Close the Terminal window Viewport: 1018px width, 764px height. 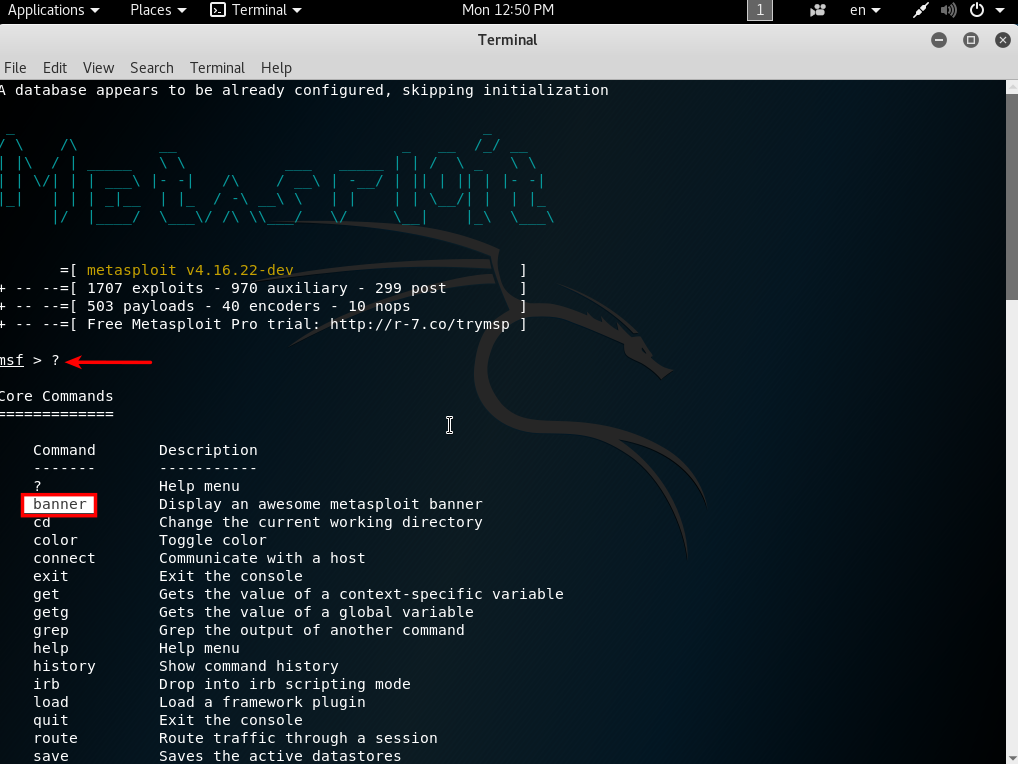[1002, 40]
